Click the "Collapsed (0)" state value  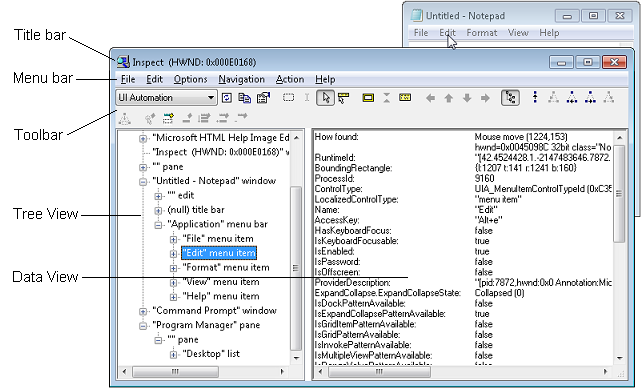(x=500, y=293)
